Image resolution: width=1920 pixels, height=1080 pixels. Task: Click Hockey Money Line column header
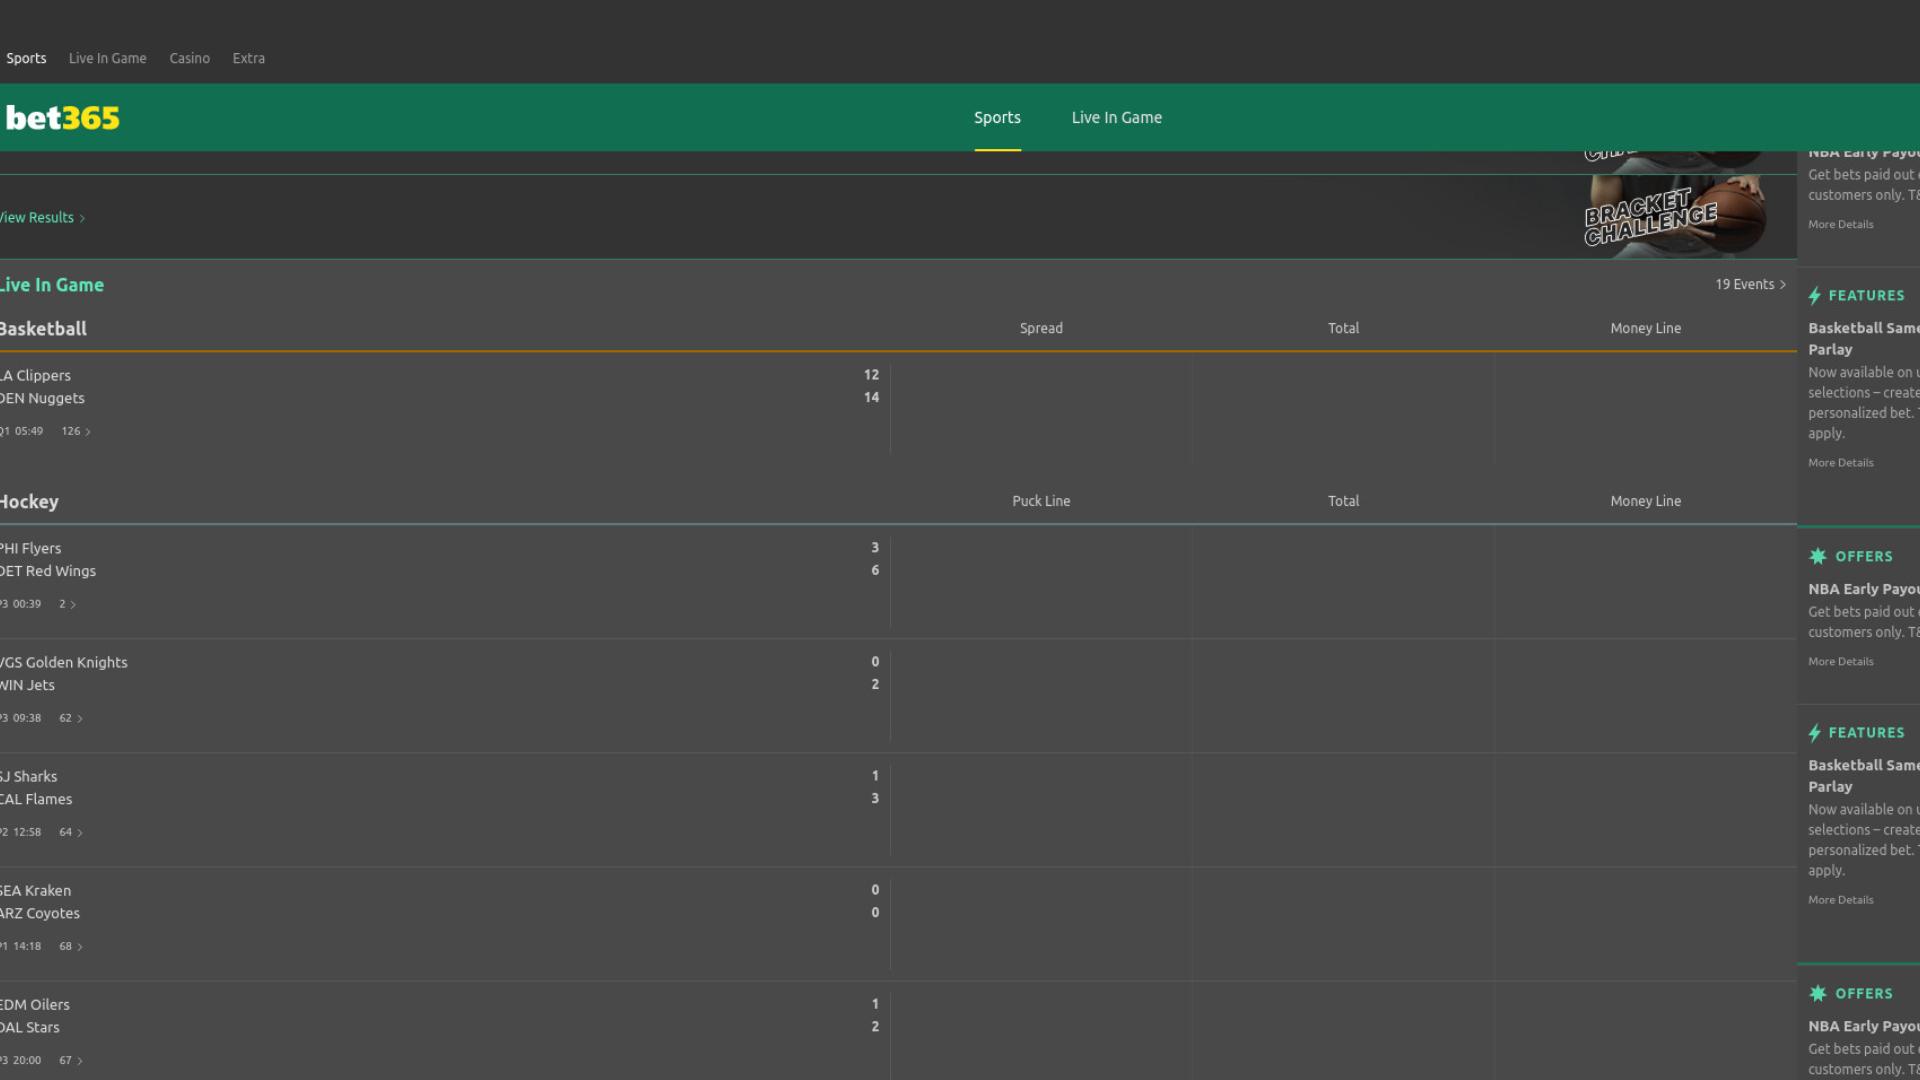point(1645,502)
